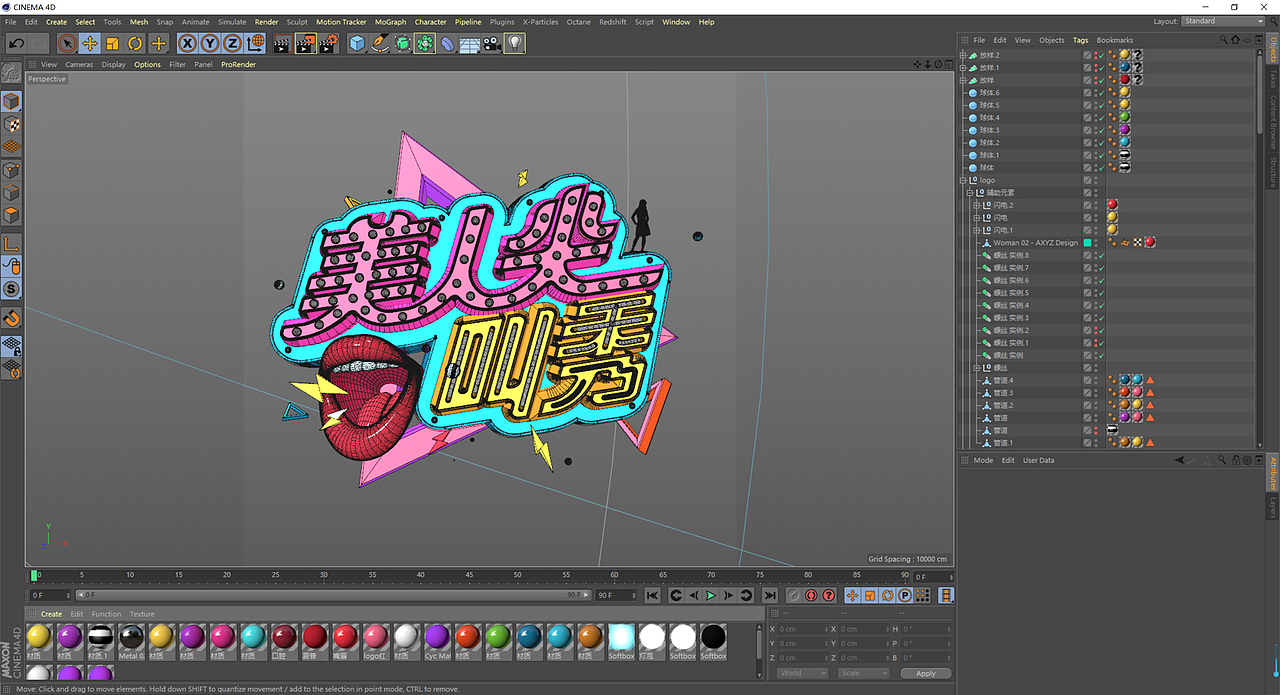This screenshot has height=695, width=1280.
Task: Expand the 闪电.1 group
Action: point(976,230)
